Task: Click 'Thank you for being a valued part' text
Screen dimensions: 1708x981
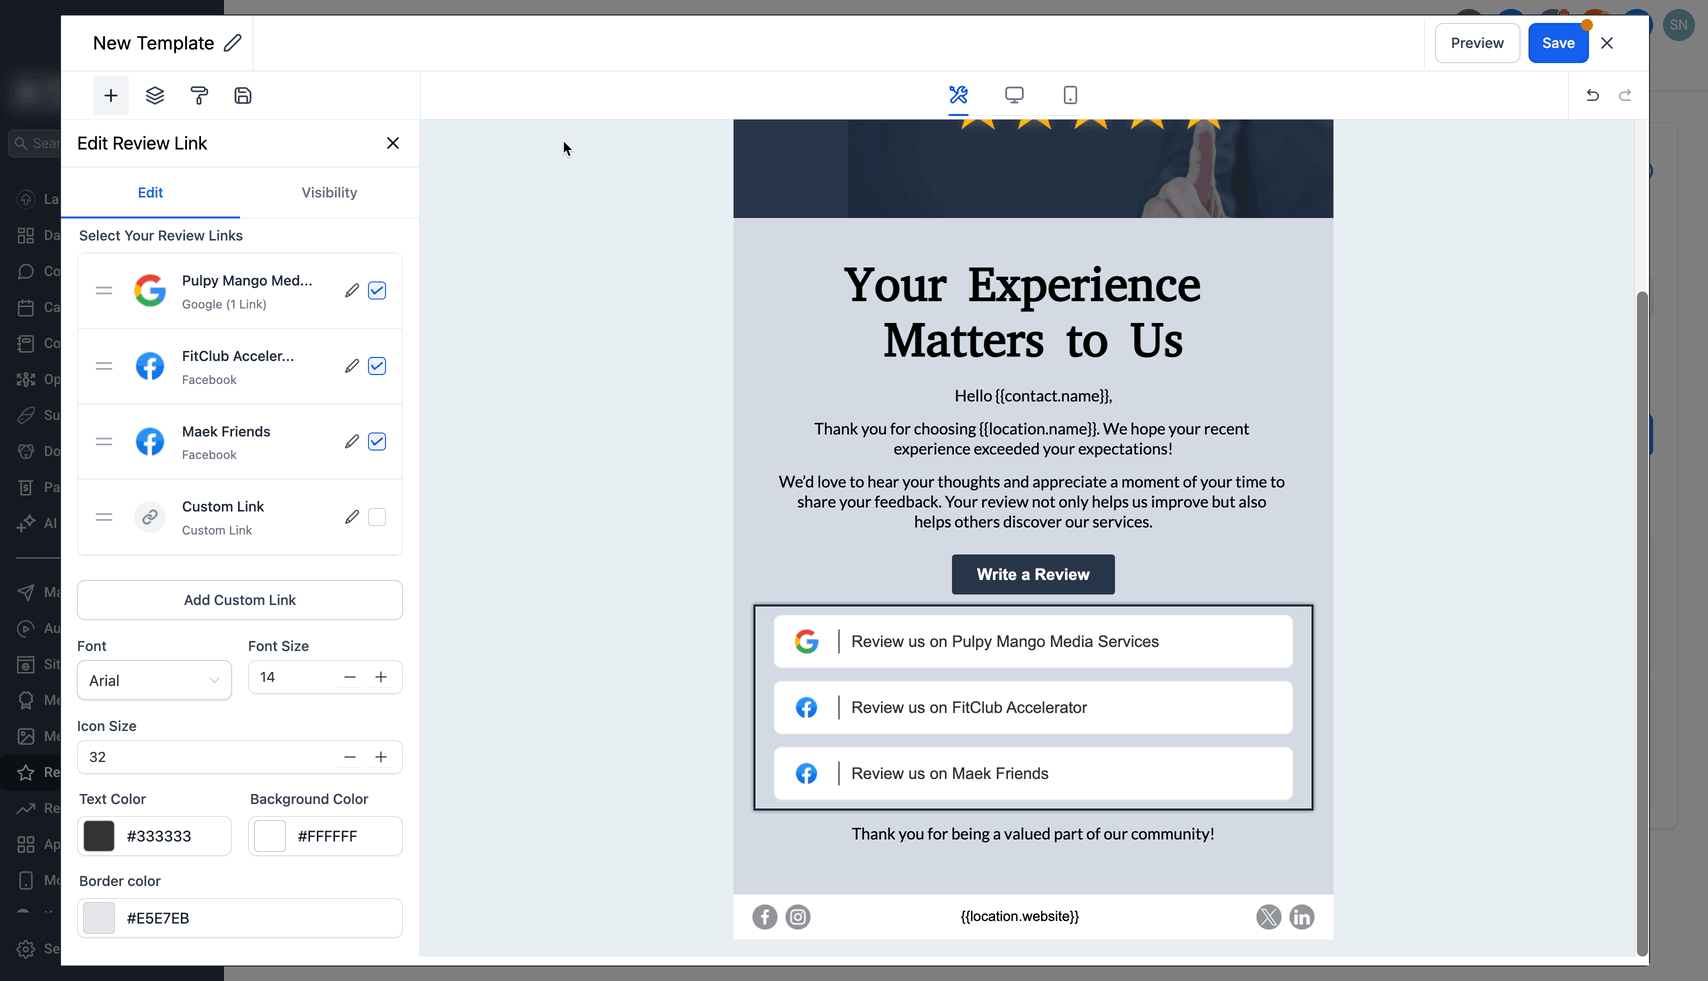Action: tap(1033, 834)
